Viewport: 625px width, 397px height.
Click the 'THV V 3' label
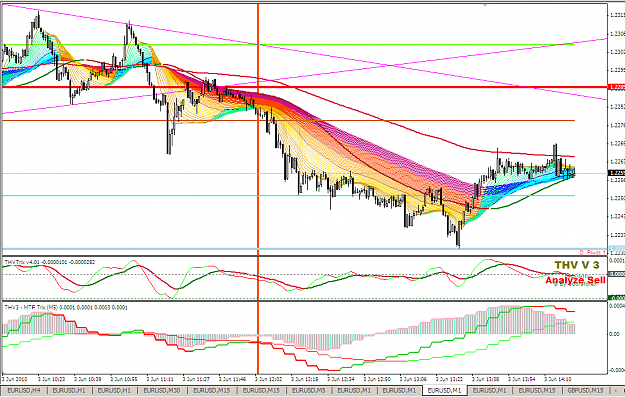[577, 265]
